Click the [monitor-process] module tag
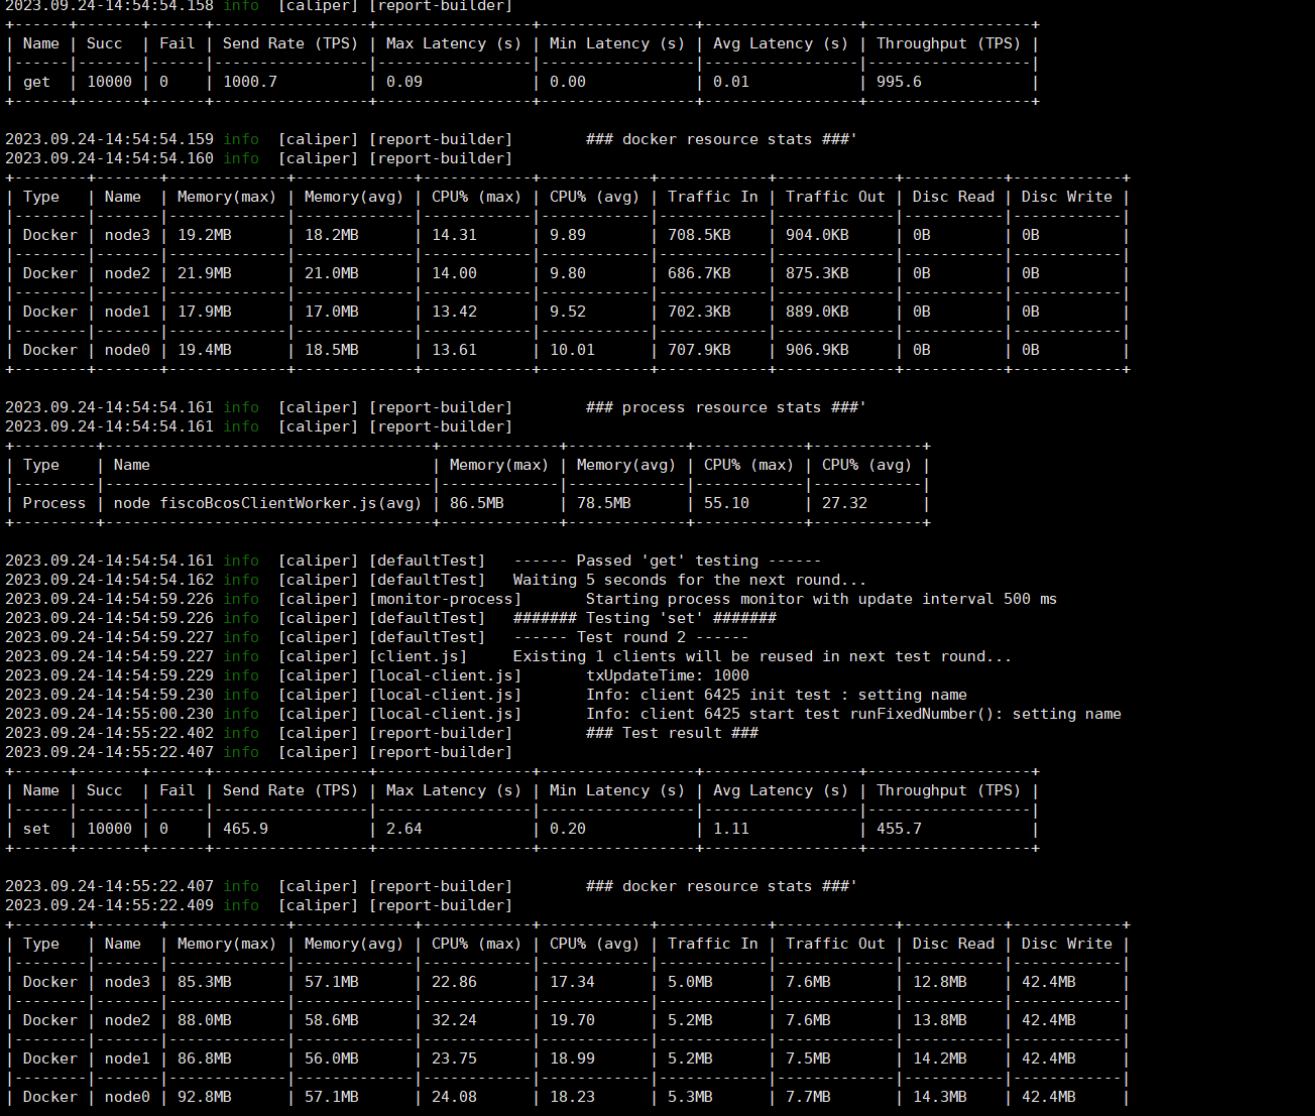 [445, 599]
